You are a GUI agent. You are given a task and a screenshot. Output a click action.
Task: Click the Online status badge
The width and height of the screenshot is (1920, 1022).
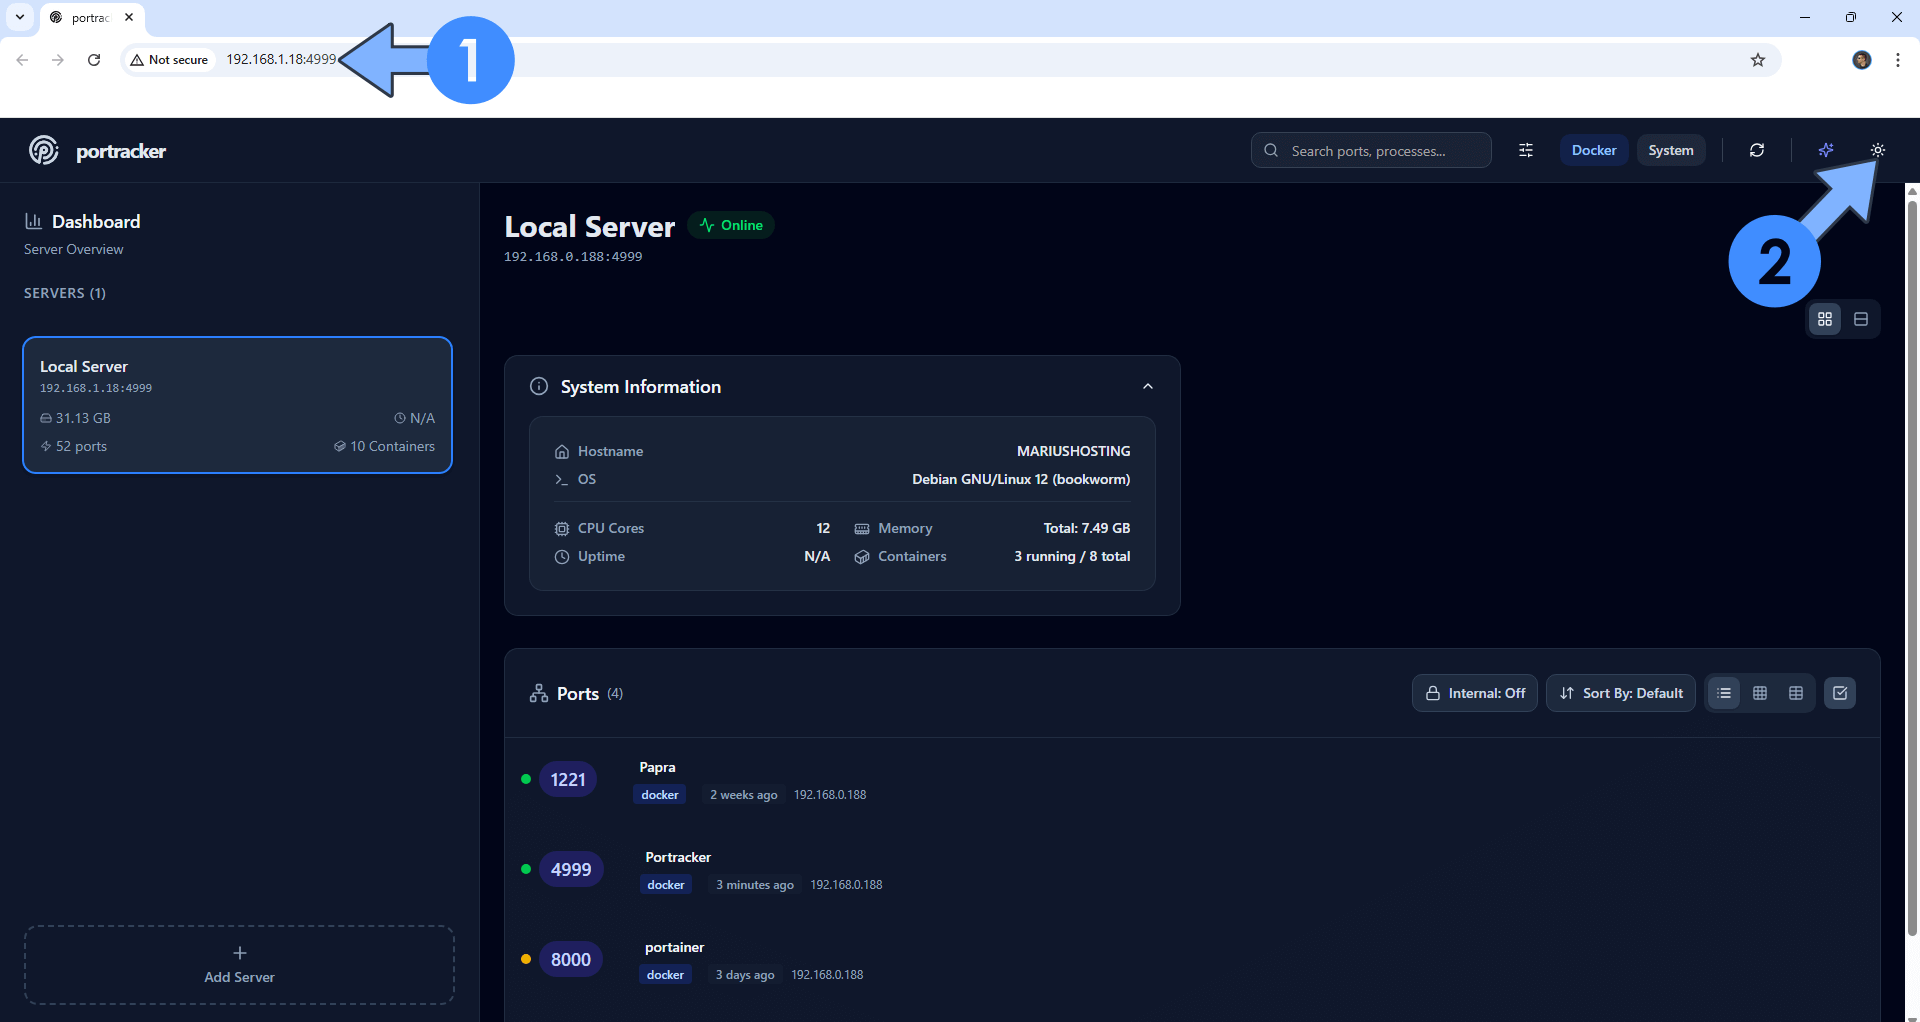tap(731, 225)
